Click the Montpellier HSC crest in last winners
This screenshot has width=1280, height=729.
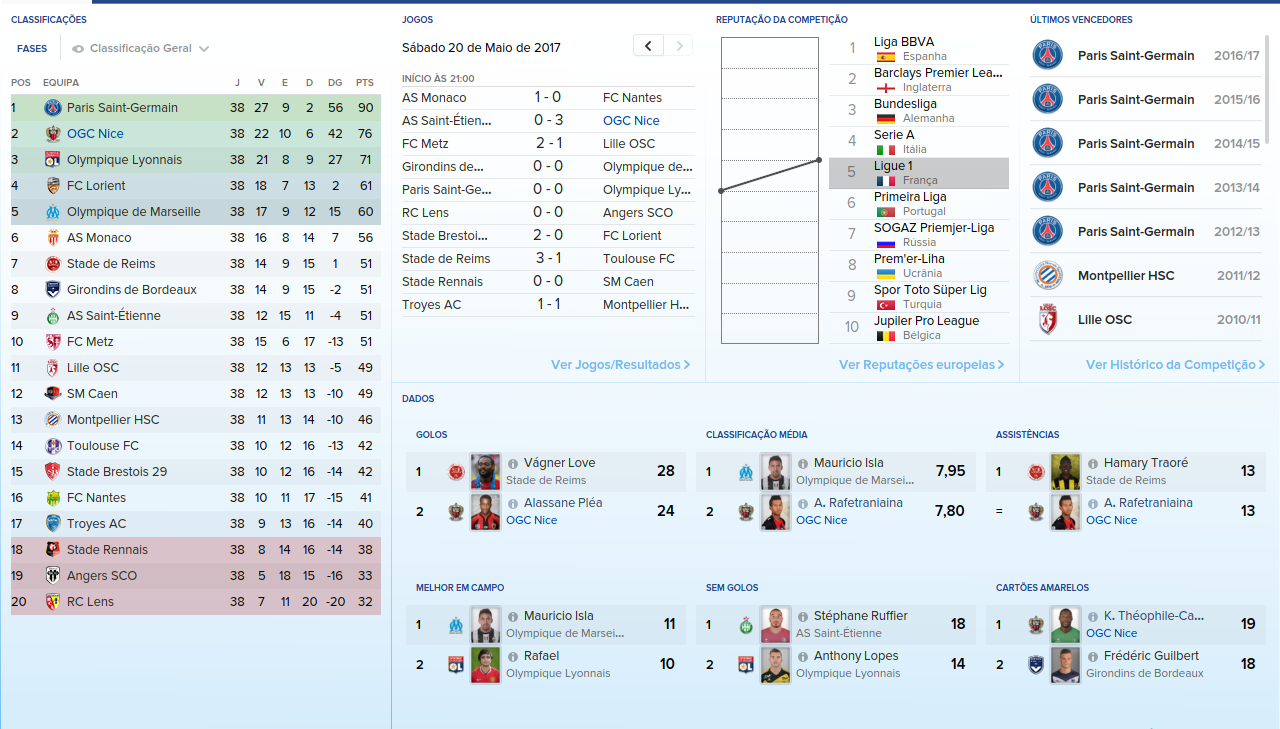[1047, 275]
